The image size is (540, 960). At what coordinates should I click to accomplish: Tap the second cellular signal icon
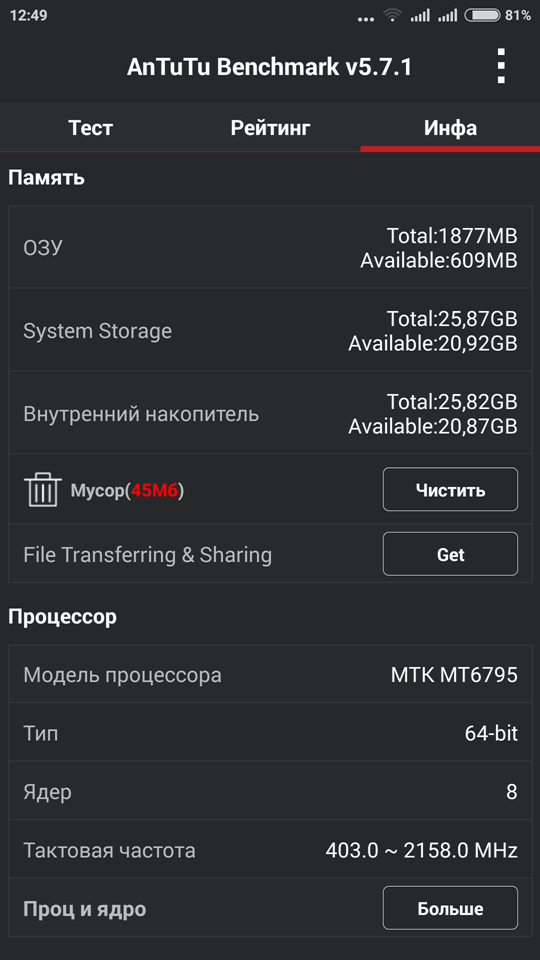(448, 15)
